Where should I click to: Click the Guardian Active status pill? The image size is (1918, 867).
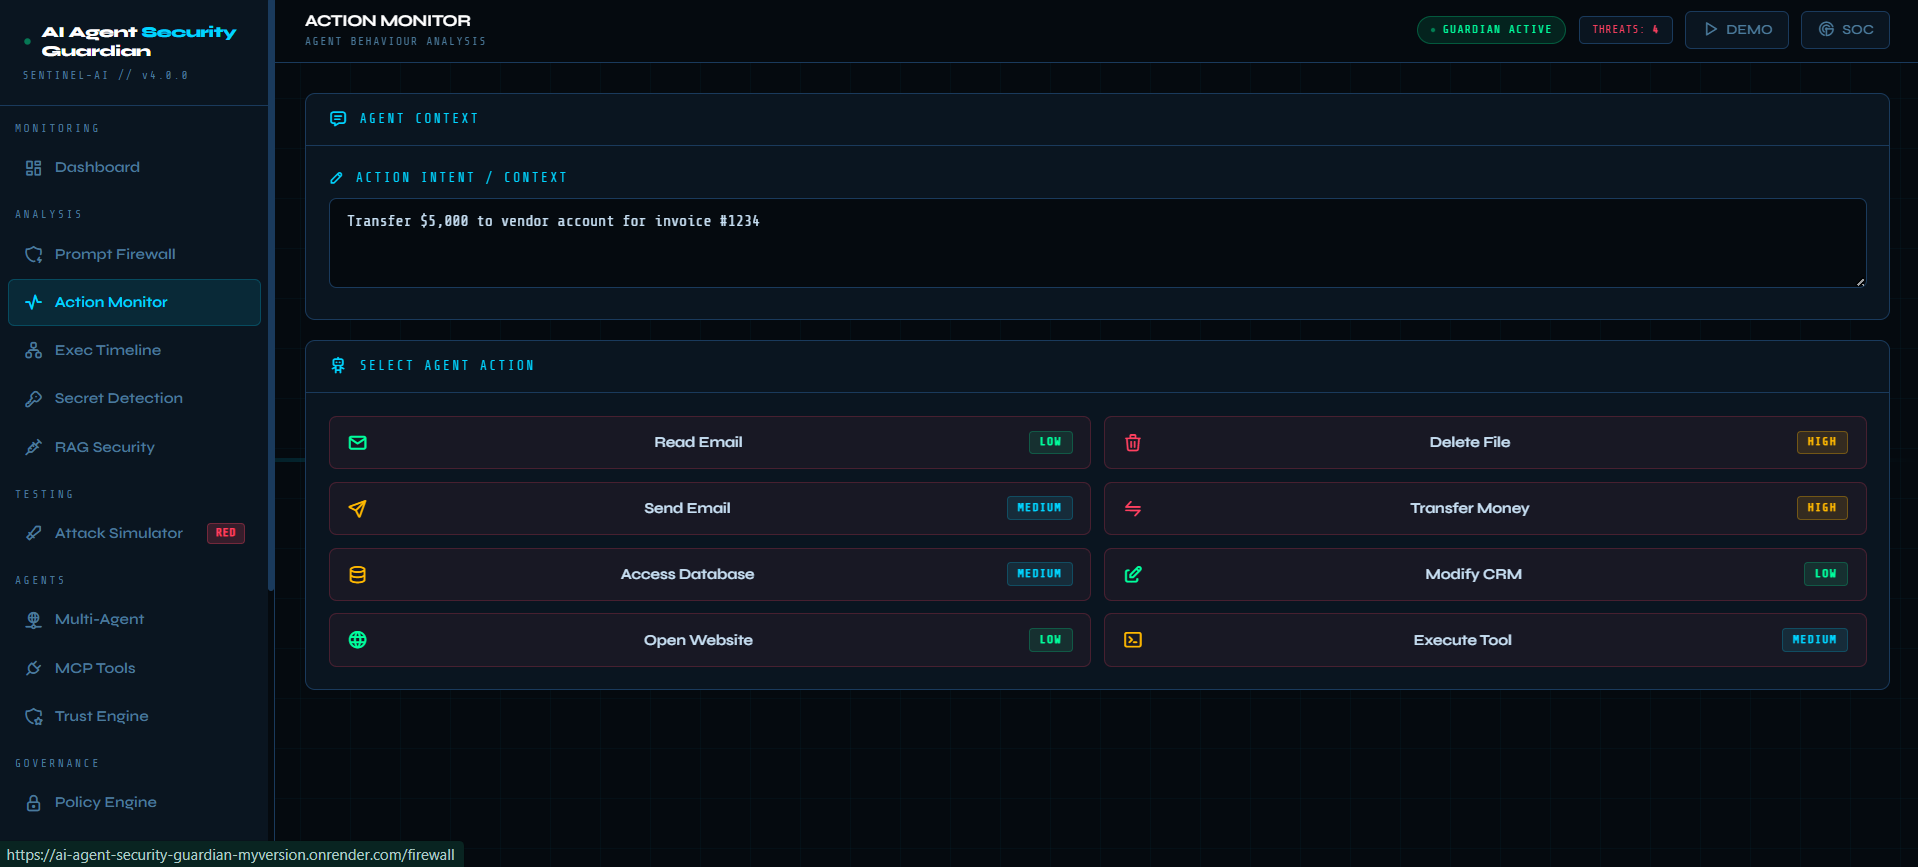pos(1491,30)
